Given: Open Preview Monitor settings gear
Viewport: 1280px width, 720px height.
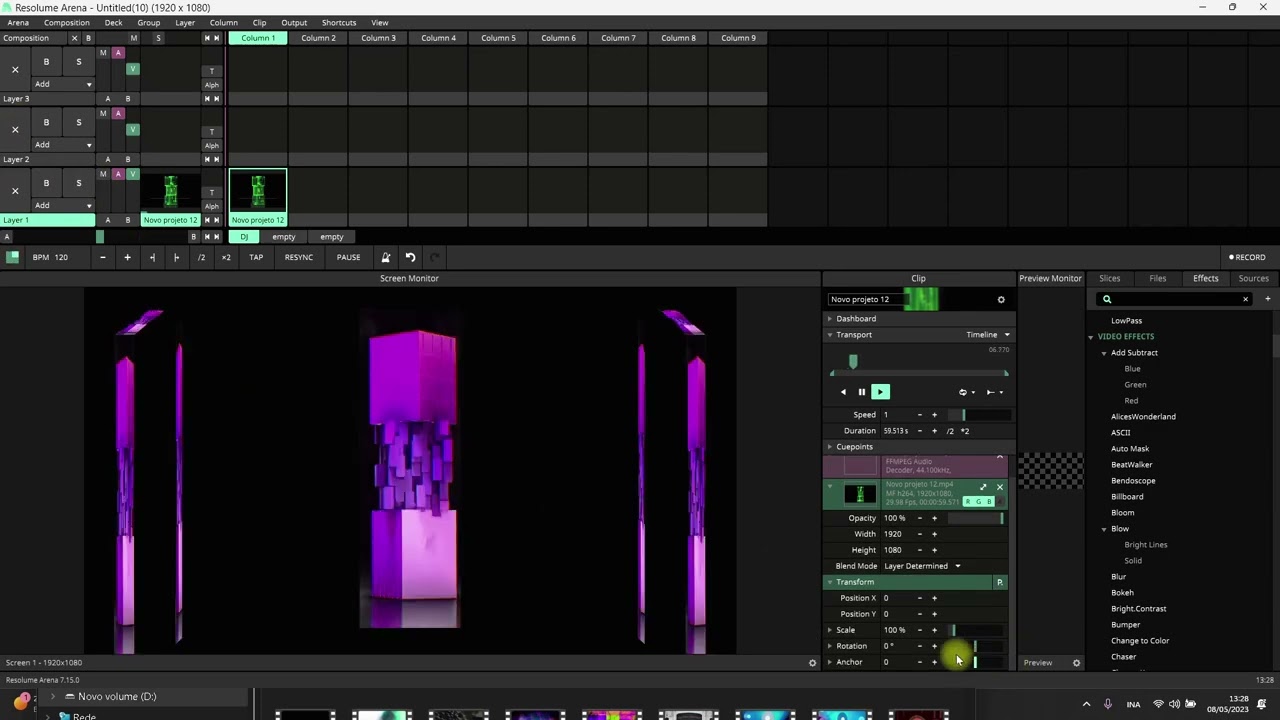Looking at the screenshot, I should (1076, 663).
